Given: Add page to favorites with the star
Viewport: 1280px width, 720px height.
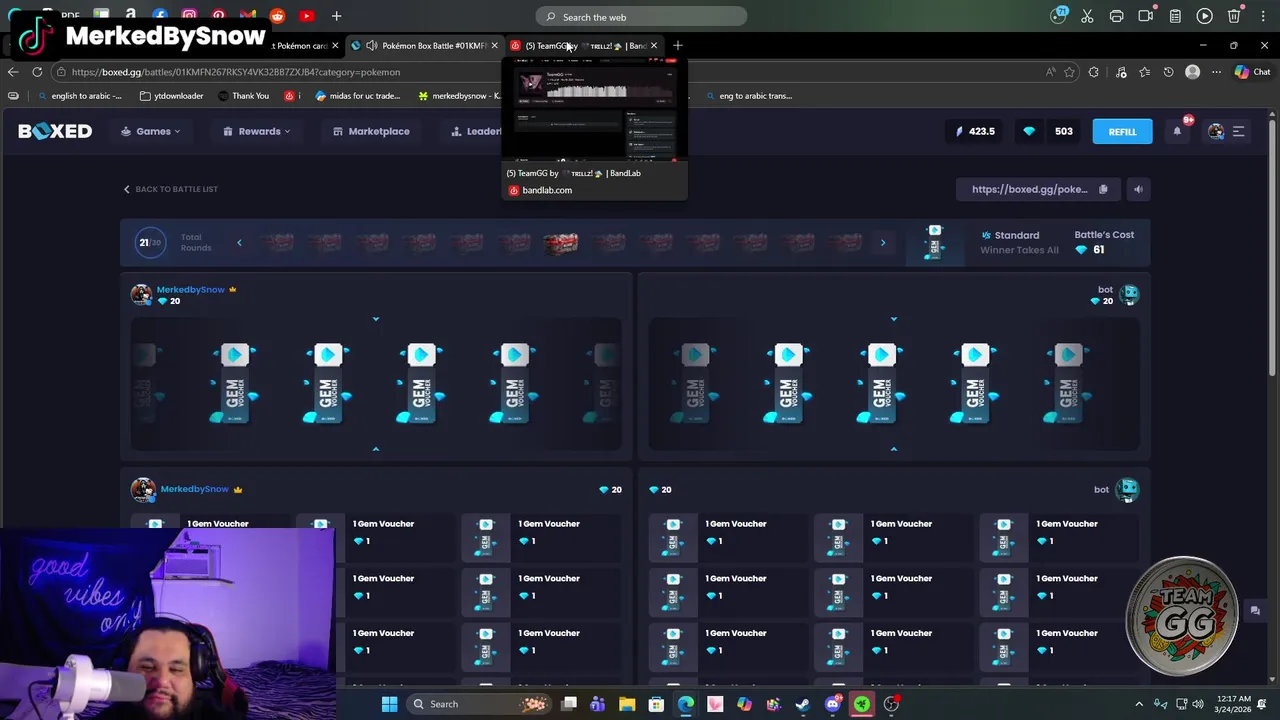Looking at the screenshot, I should (x=1070, y=72).
